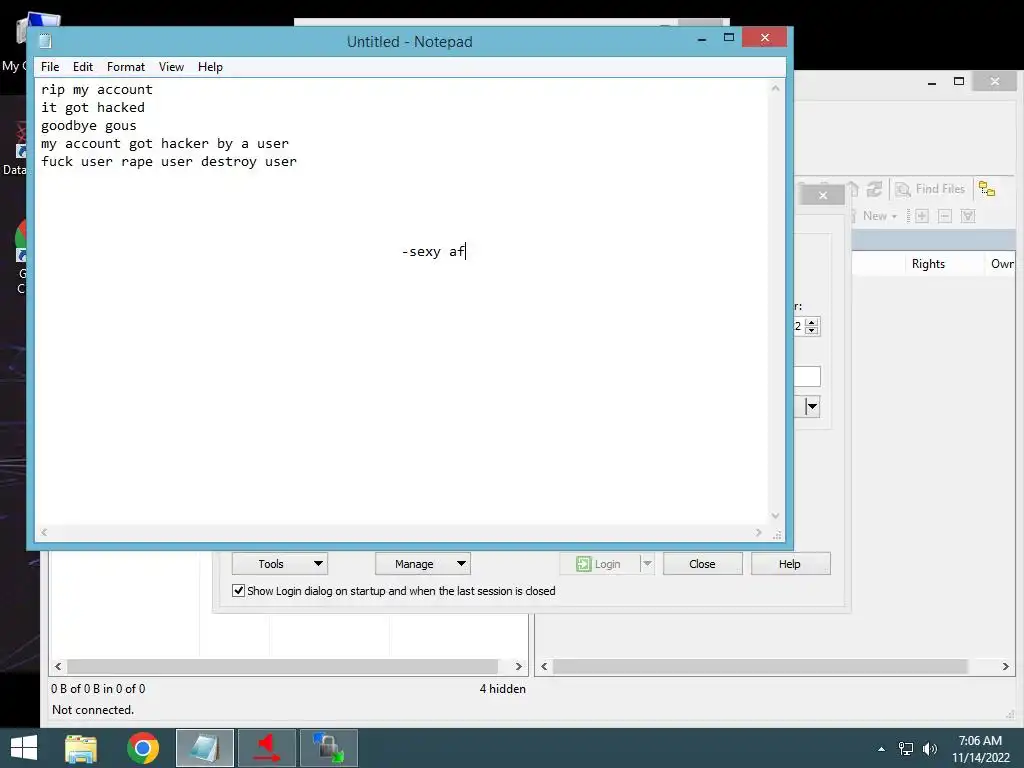This screenshot has height=768, width=1024.
Task: Click the Notepad icon in the title bar
Action: 45,41
